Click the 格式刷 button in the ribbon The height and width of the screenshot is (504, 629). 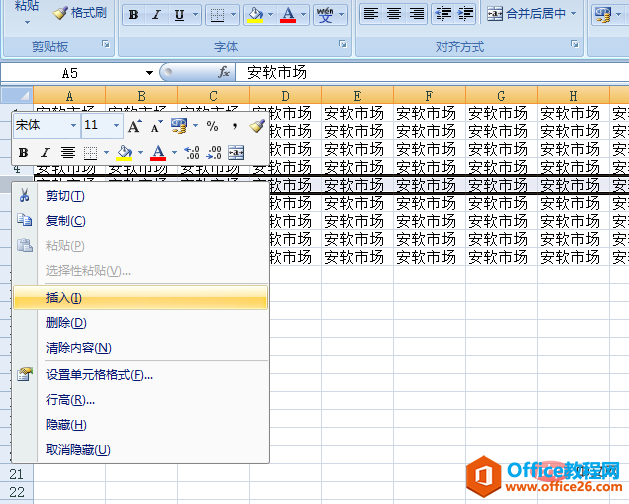(x=80, y=14)
